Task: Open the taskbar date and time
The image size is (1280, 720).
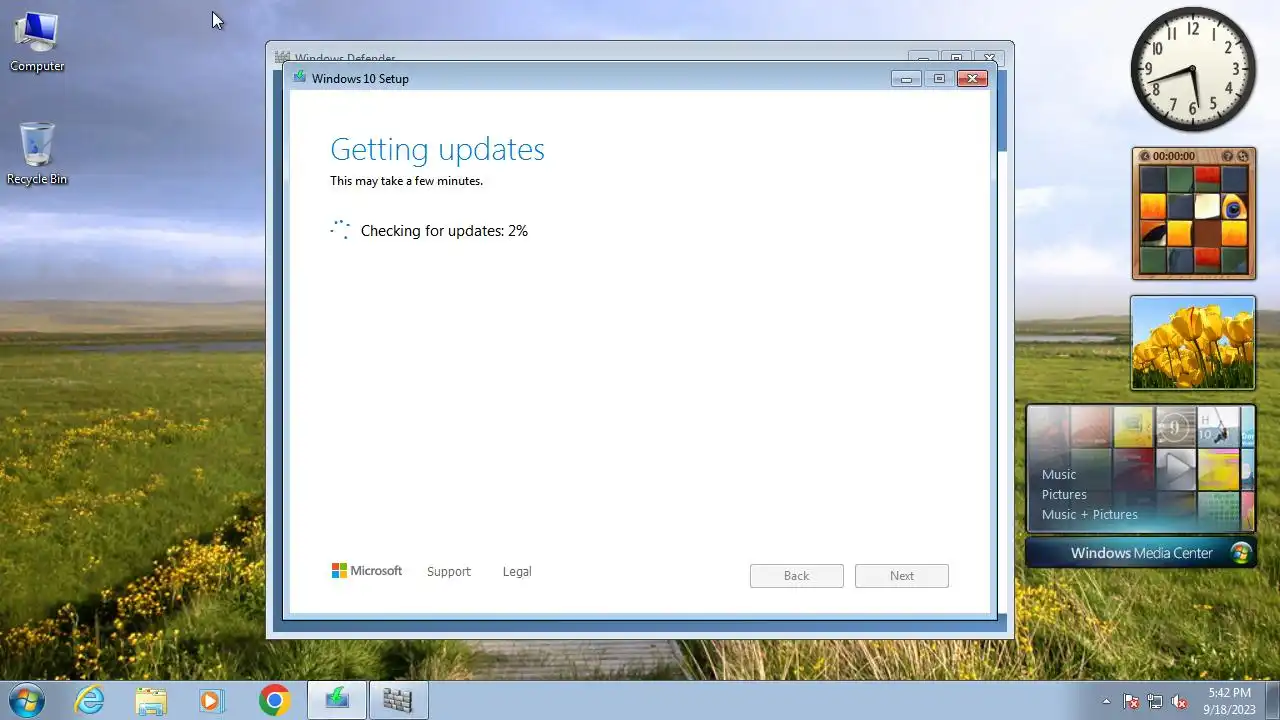Action: click(x=1229, y=700)
